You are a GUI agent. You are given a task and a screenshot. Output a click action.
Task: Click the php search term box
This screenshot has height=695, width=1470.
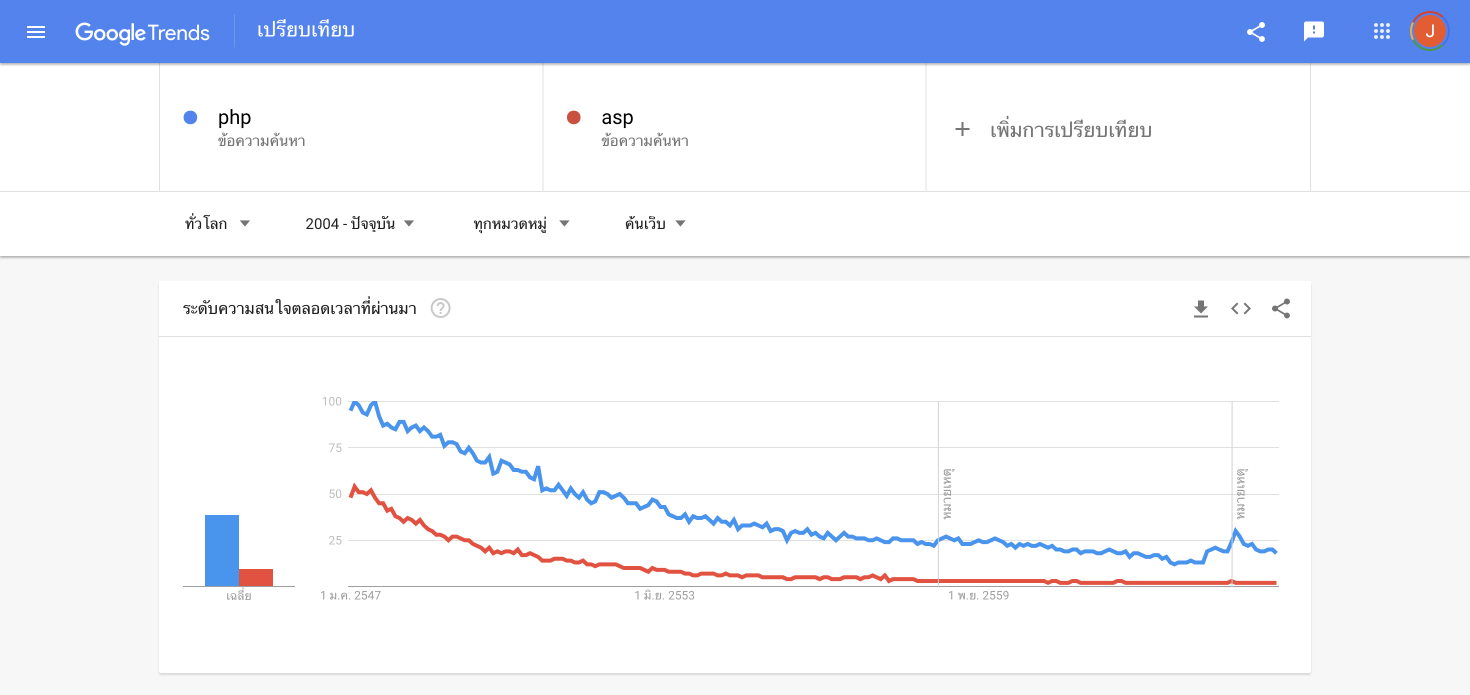tap(351, 128)
